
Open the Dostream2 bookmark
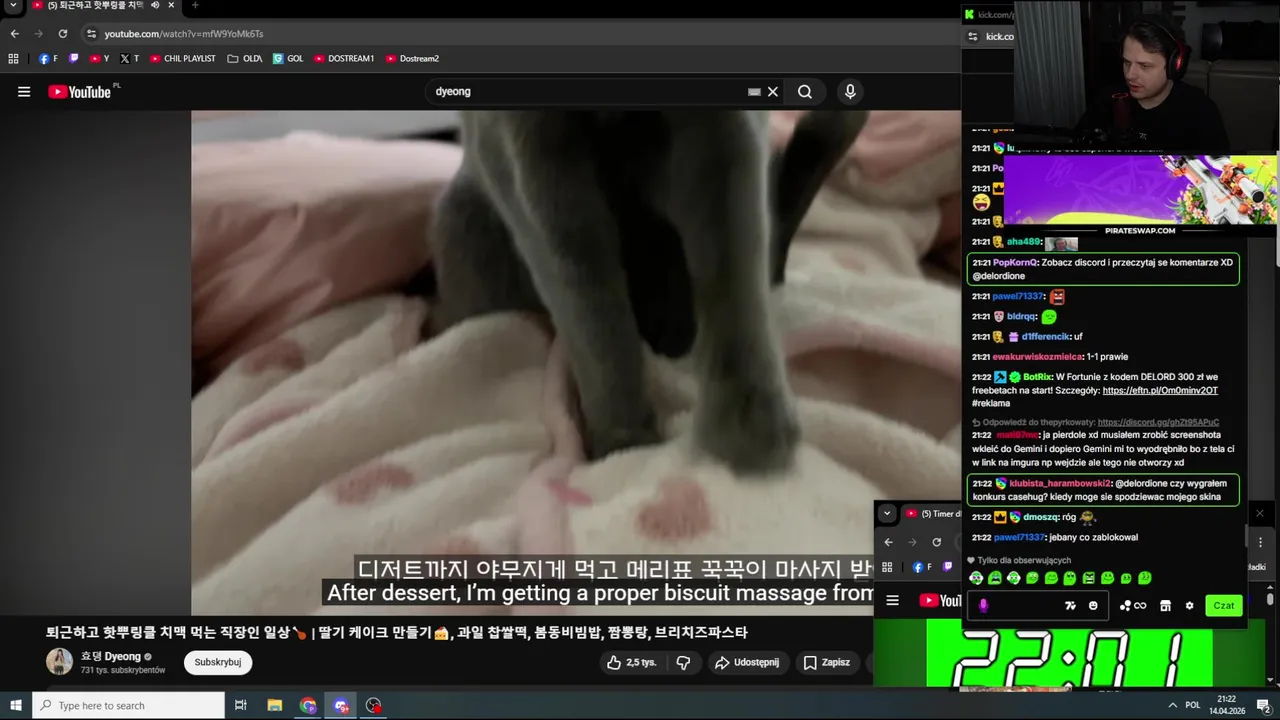click(412, 59)
